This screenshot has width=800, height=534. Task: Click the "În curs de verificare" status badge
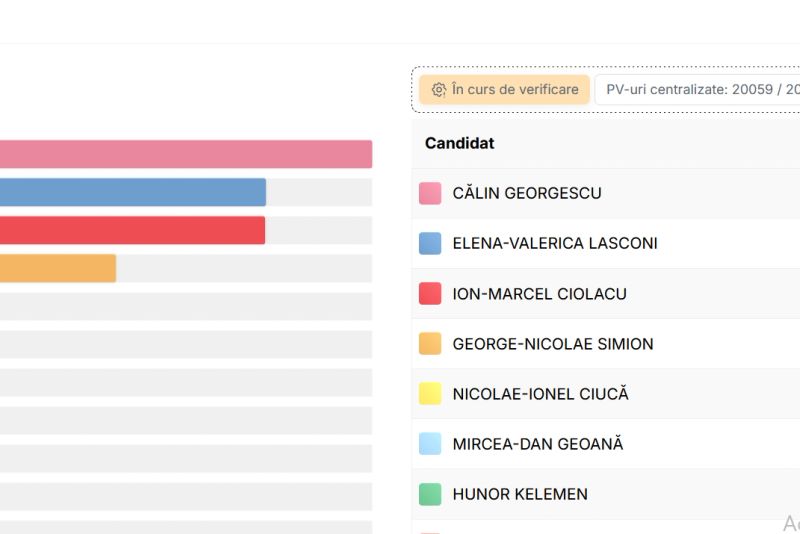(x=504, y=90)
